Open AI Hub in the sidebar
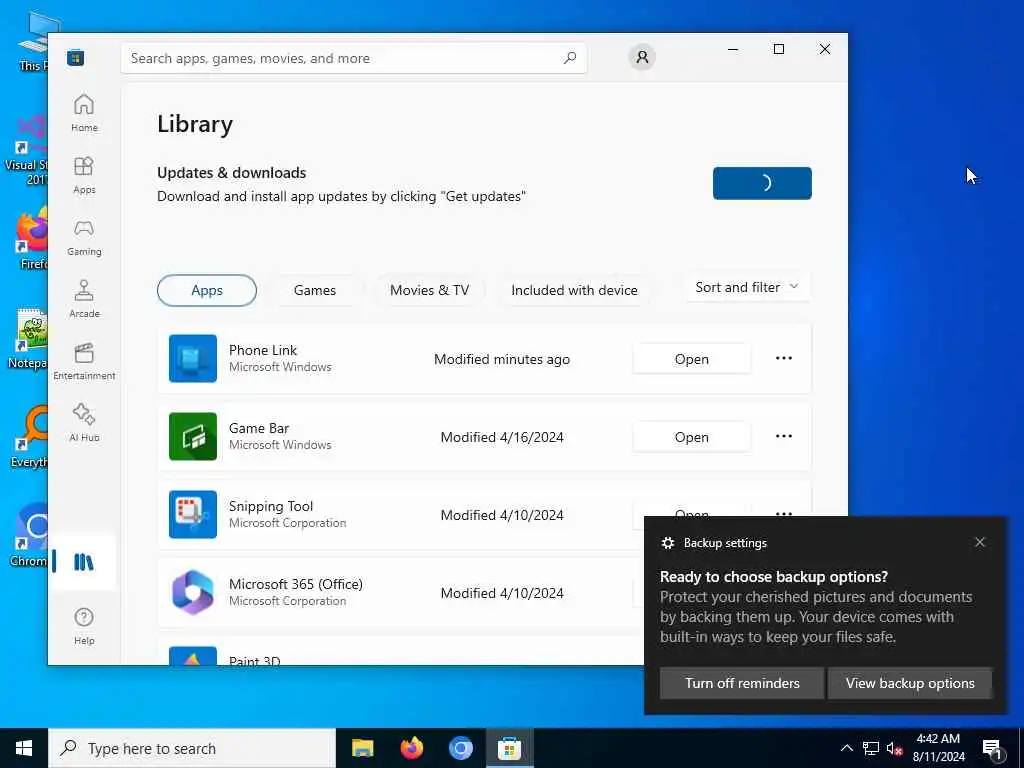This screenshot has height=768, width=1024. coord(84,423)
